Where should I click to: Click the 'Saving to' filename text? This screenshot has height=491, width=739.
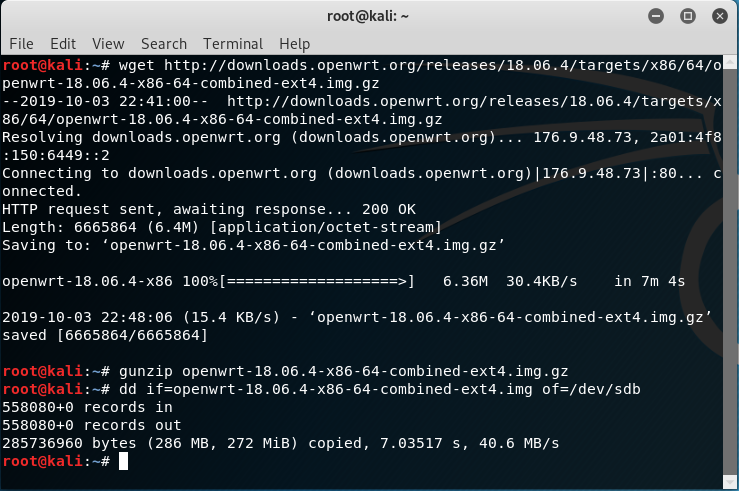(303, 246)
